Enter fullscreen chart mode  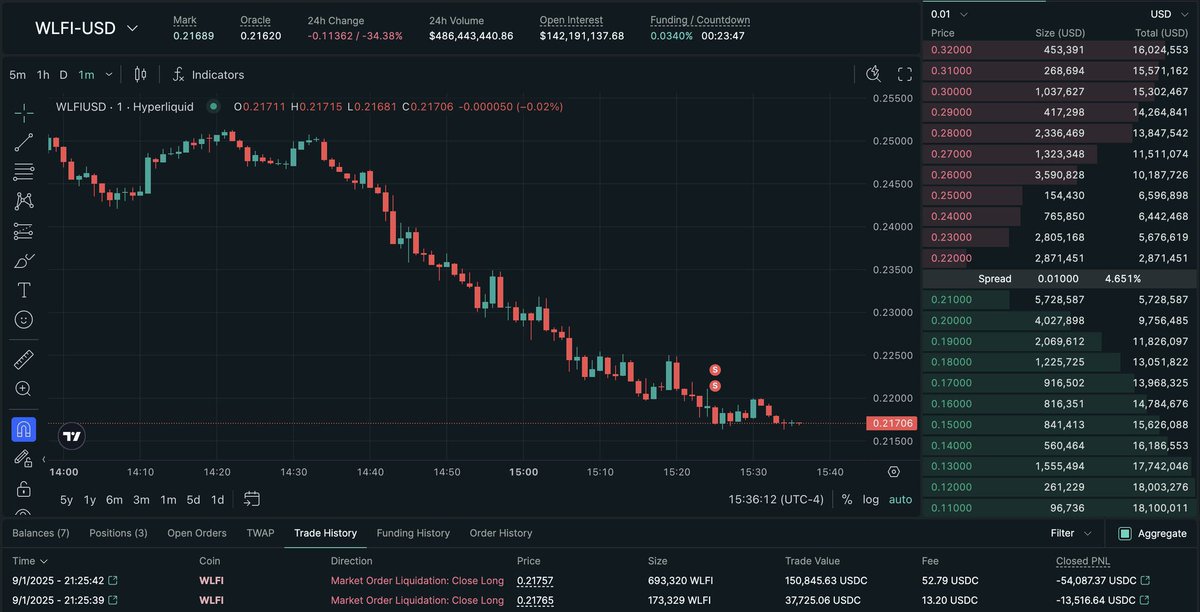click(x=905, y=74)
